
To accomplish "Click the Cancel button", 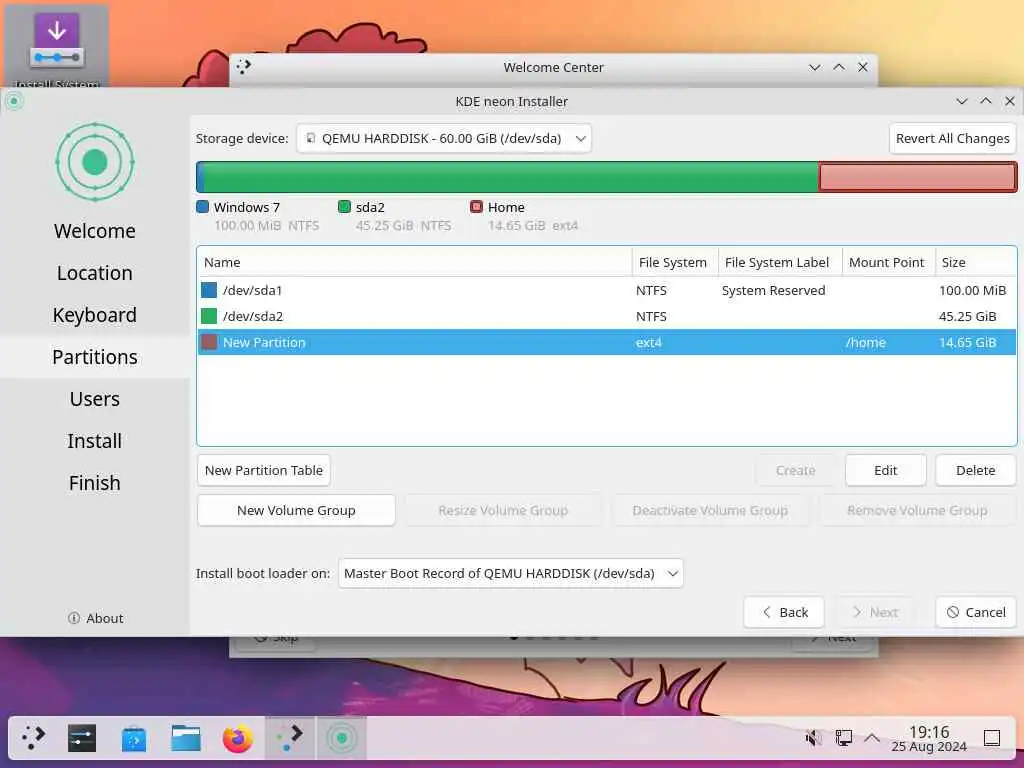I will [x=976, y=612].
